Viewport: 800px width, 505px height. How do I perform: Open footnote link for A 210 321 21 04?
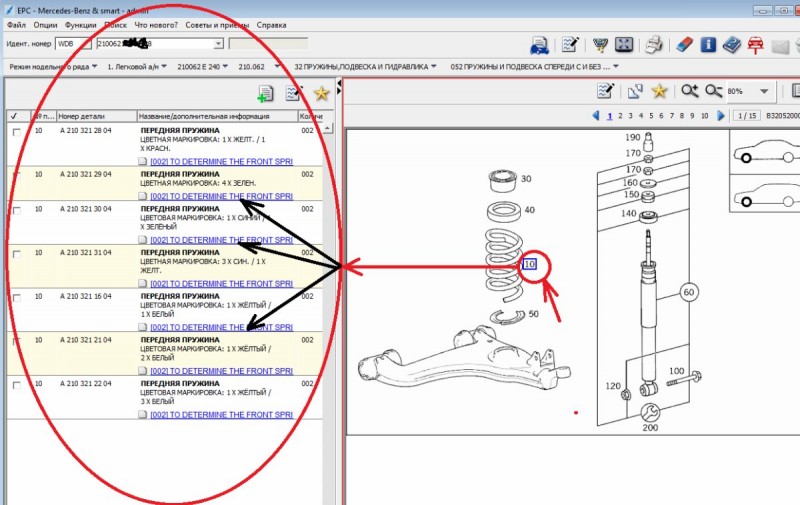tap(221, 371)
